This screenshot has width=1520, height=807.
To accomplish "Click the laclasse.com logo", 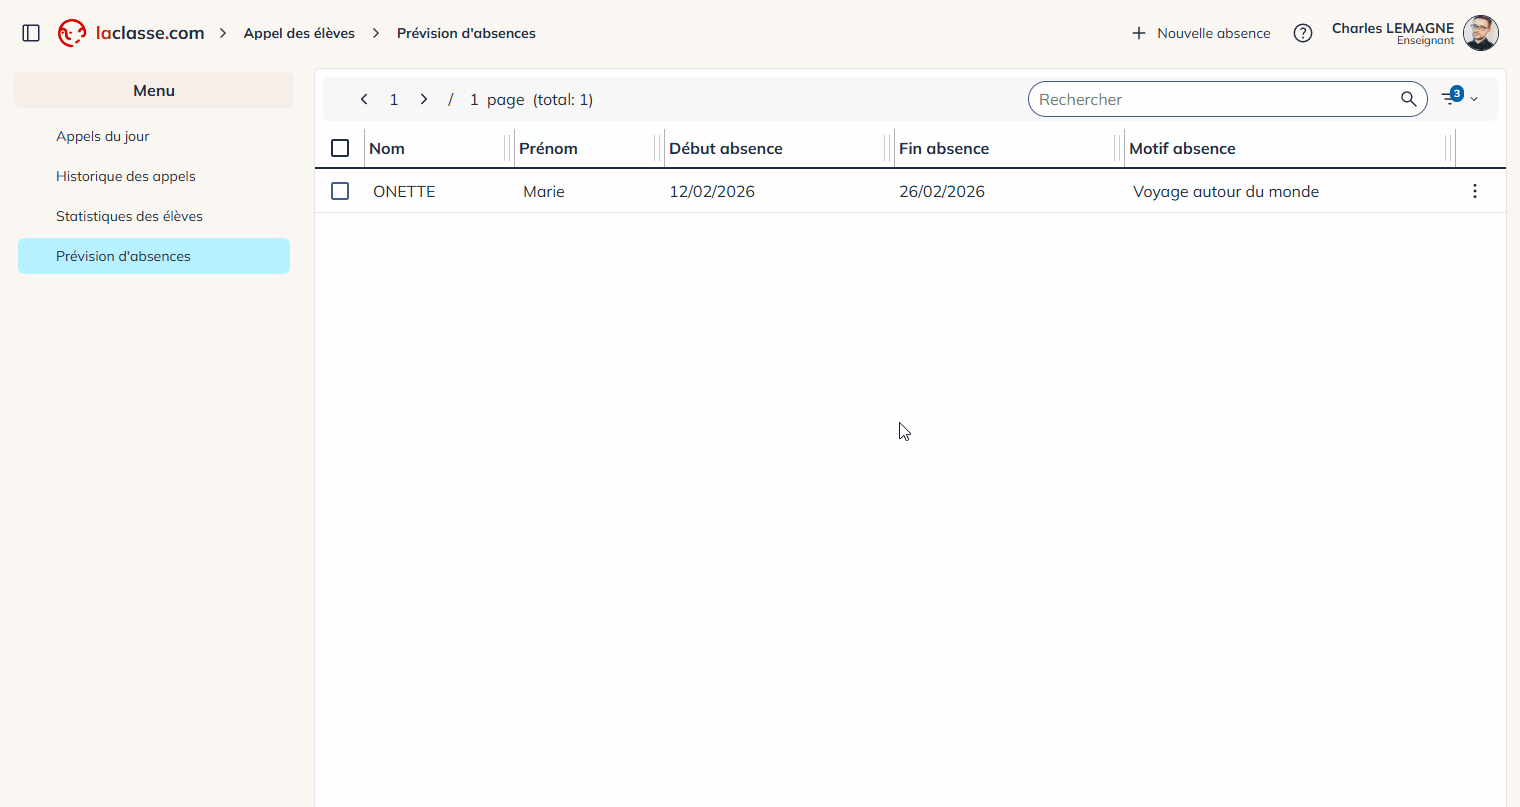I will pos(131,33).
